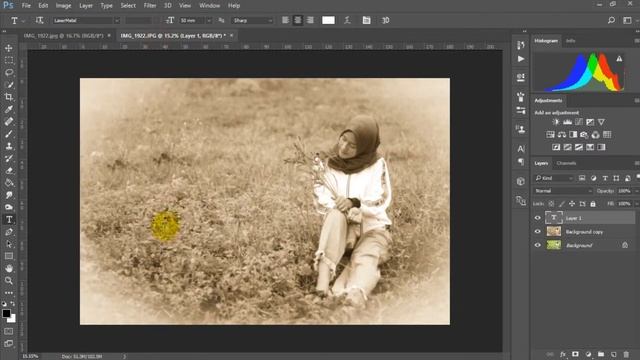Screen dimensions: 640x360
Task: Click the Create warped text icon
Action: pyautogui.click(x=347, y=20)
